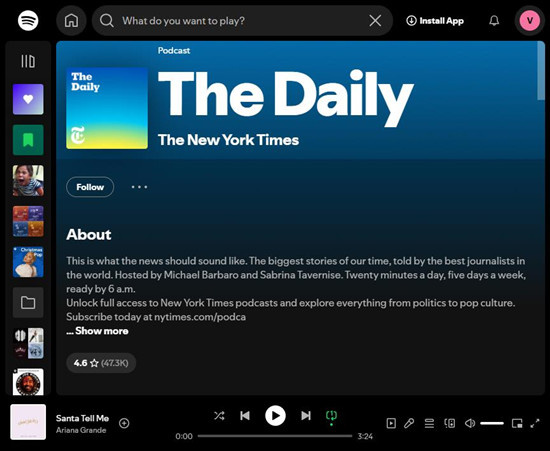Open the user profile avatar V
Viewport: 550px width, 451px height.
[x=530, y=21]
